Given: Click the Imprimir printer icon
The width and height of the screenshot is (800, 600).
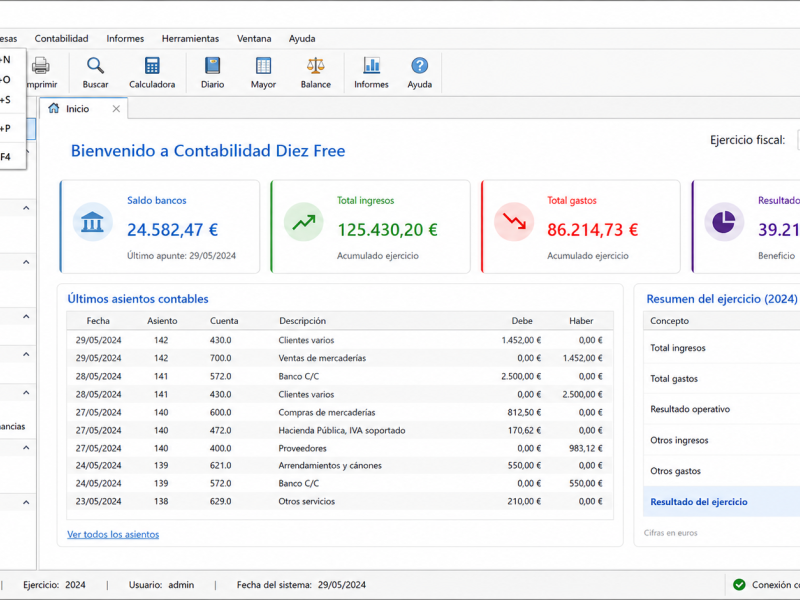Looking at the screenshot, I should pos(41,66).
